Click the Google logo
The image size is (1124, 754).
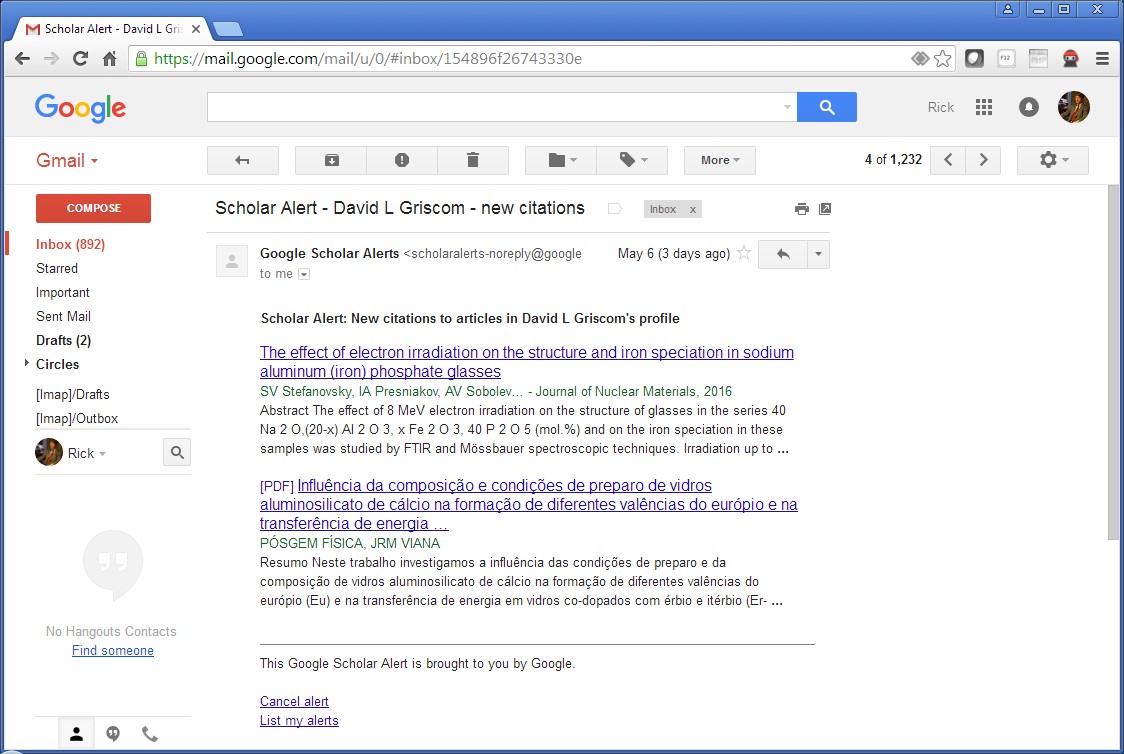(80, 108)
